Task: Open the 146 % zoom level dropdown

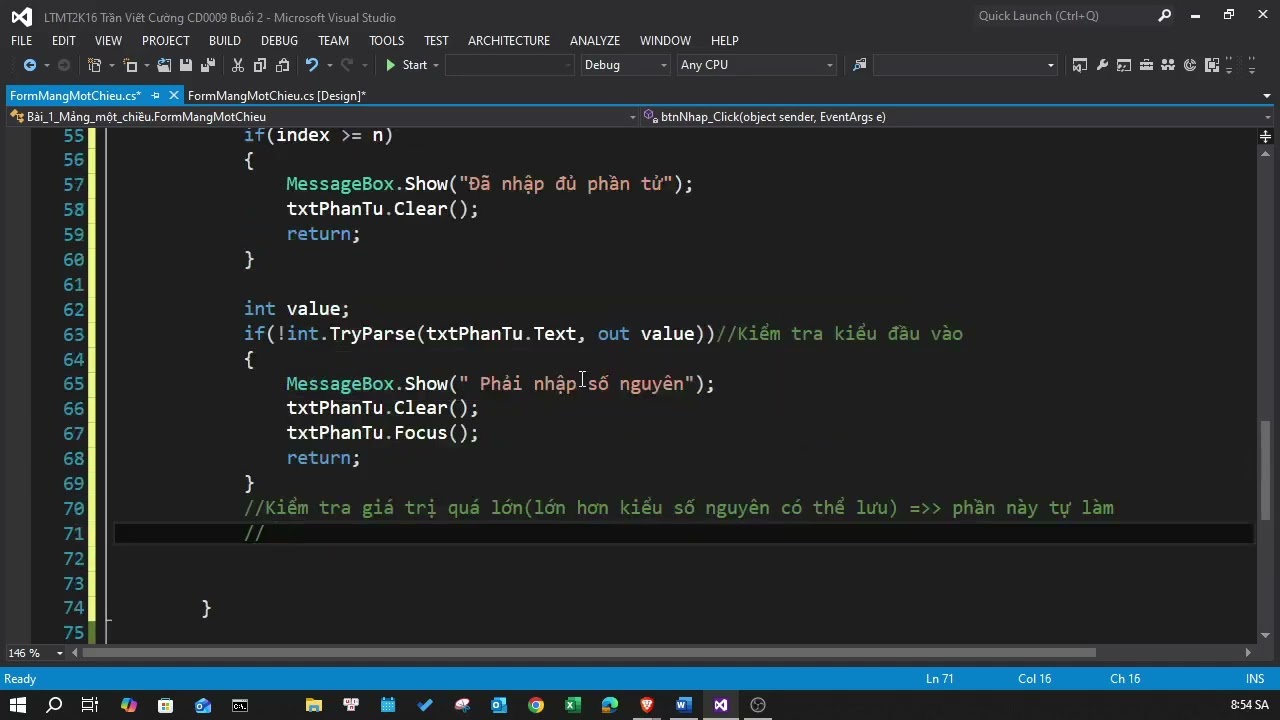Action: [34, 653]
